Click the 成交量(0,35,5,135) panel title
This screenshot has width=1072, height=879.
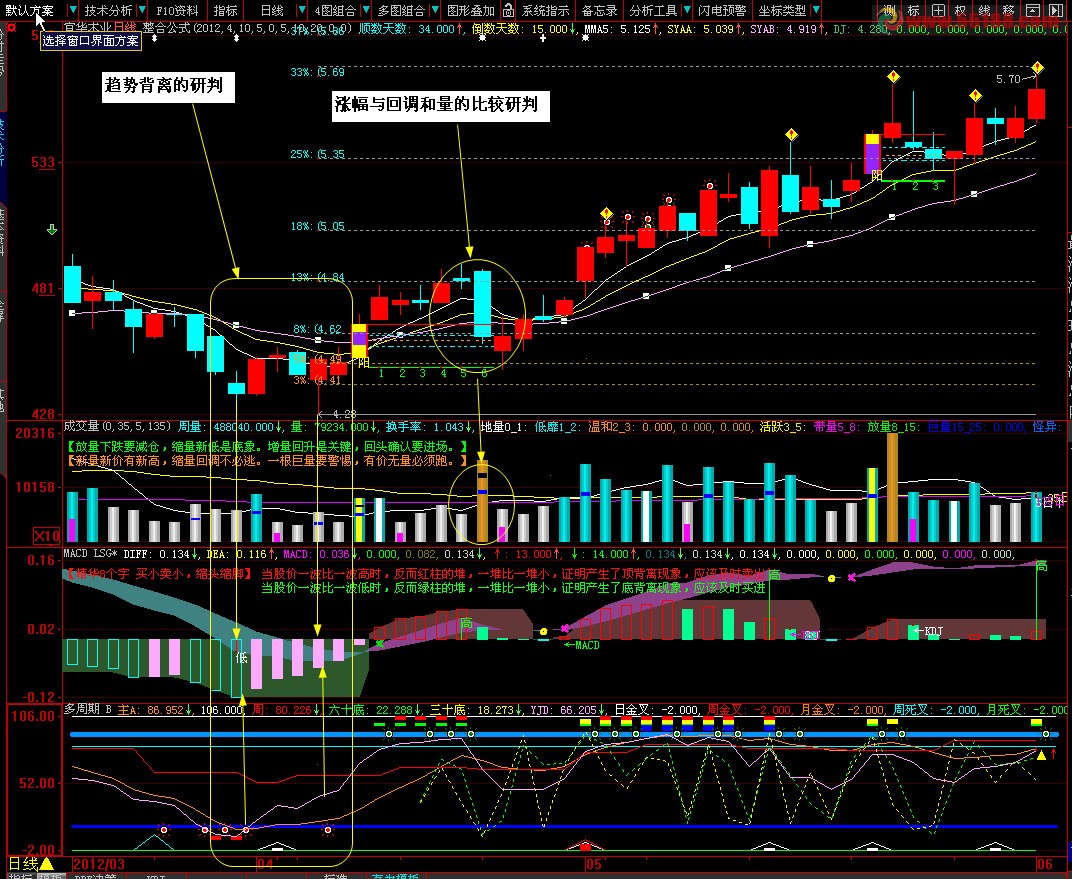pos(116,427)
